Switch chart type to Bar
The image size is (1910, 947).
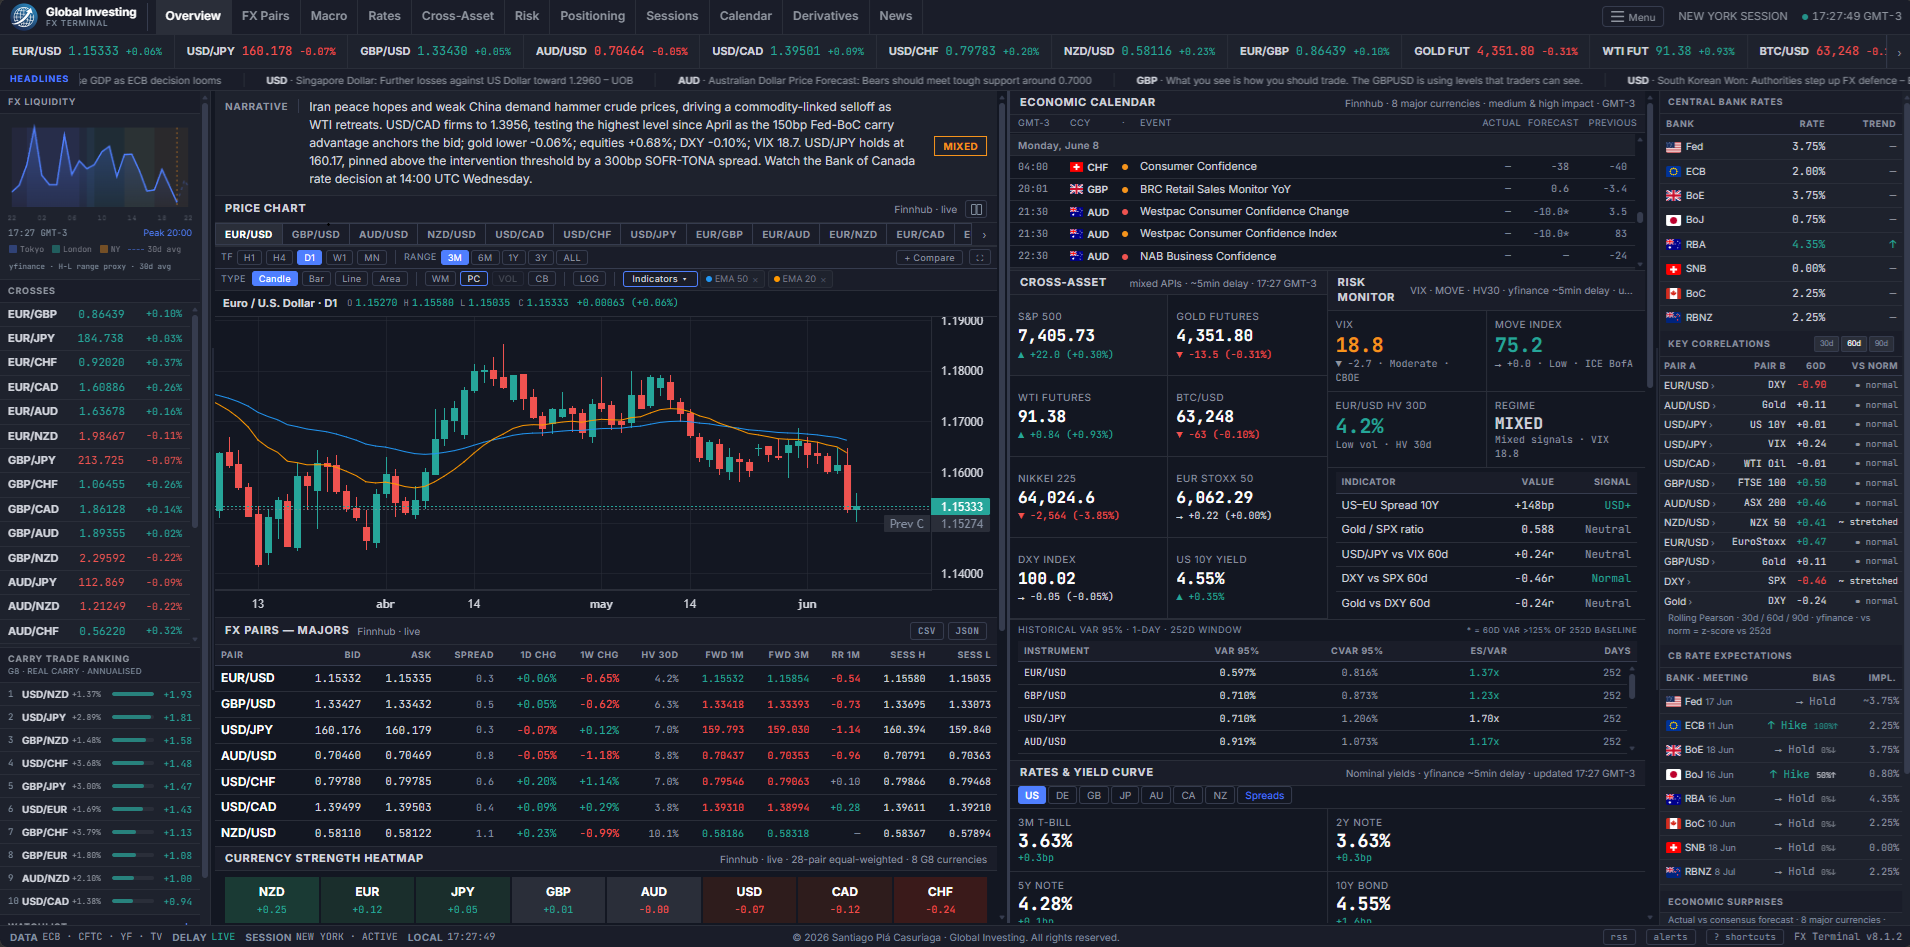[x=316, y=280]
